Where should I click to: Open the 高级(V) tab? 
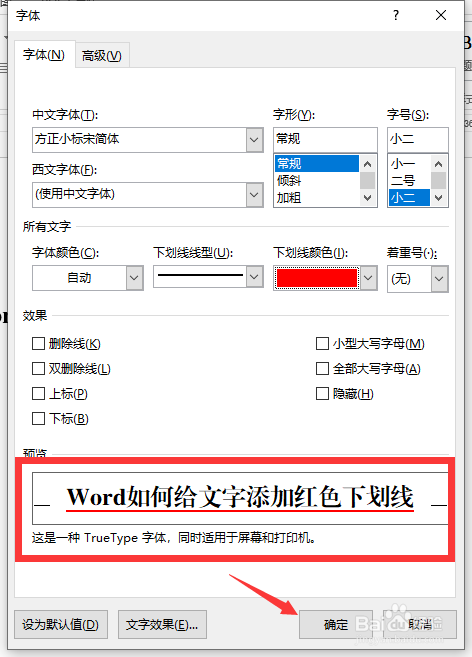click(102, 55)
